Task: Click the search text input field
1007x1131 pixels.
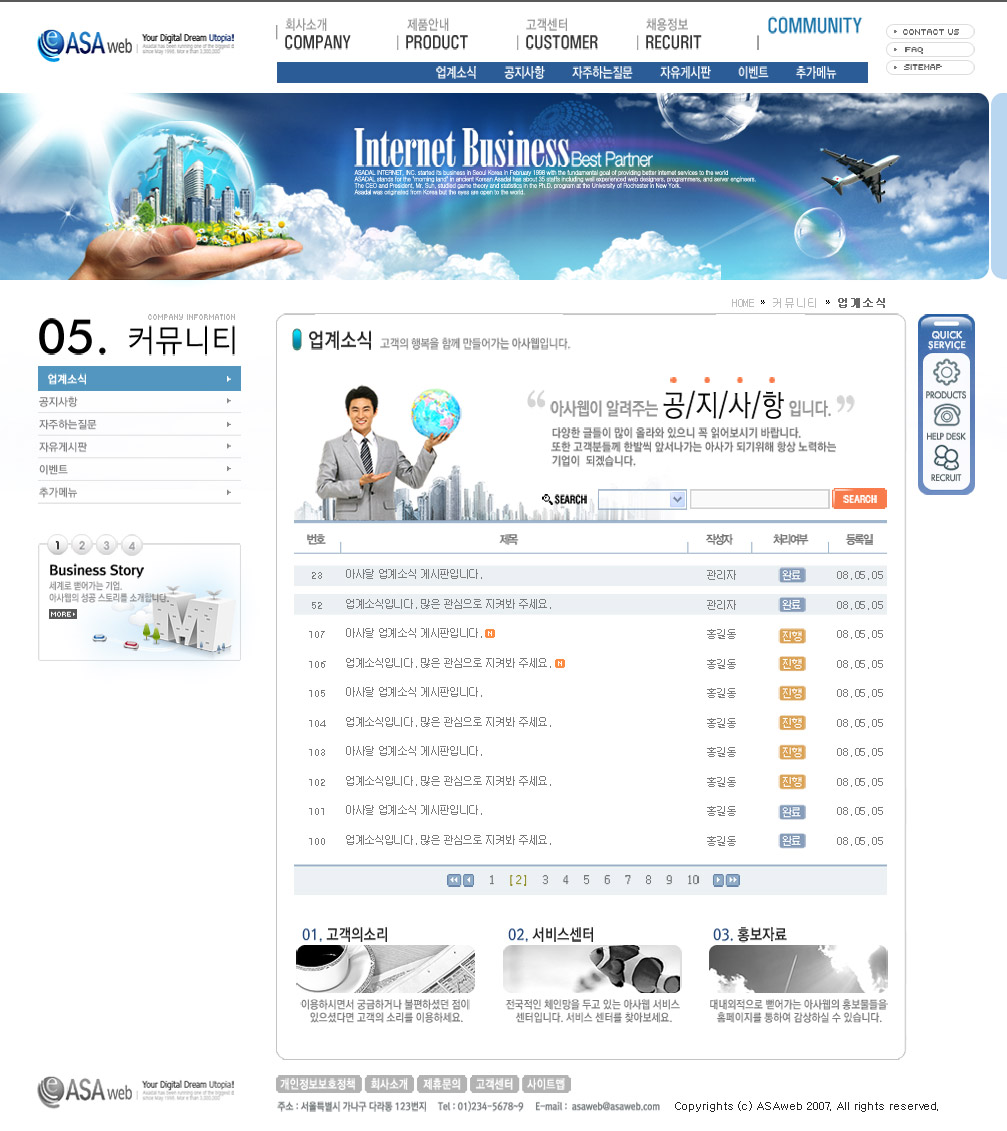Action: (x=759, y=499)
